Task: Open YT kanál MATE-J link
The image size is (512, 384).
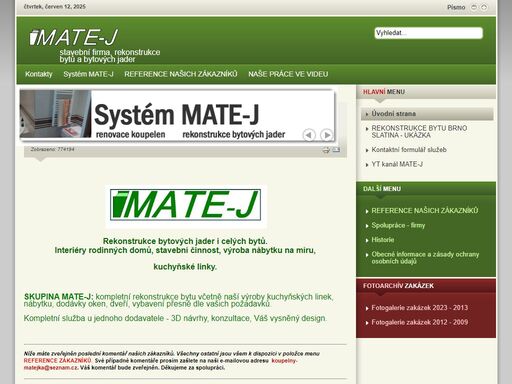Action: pyautogui.click(x=397, y=164)
